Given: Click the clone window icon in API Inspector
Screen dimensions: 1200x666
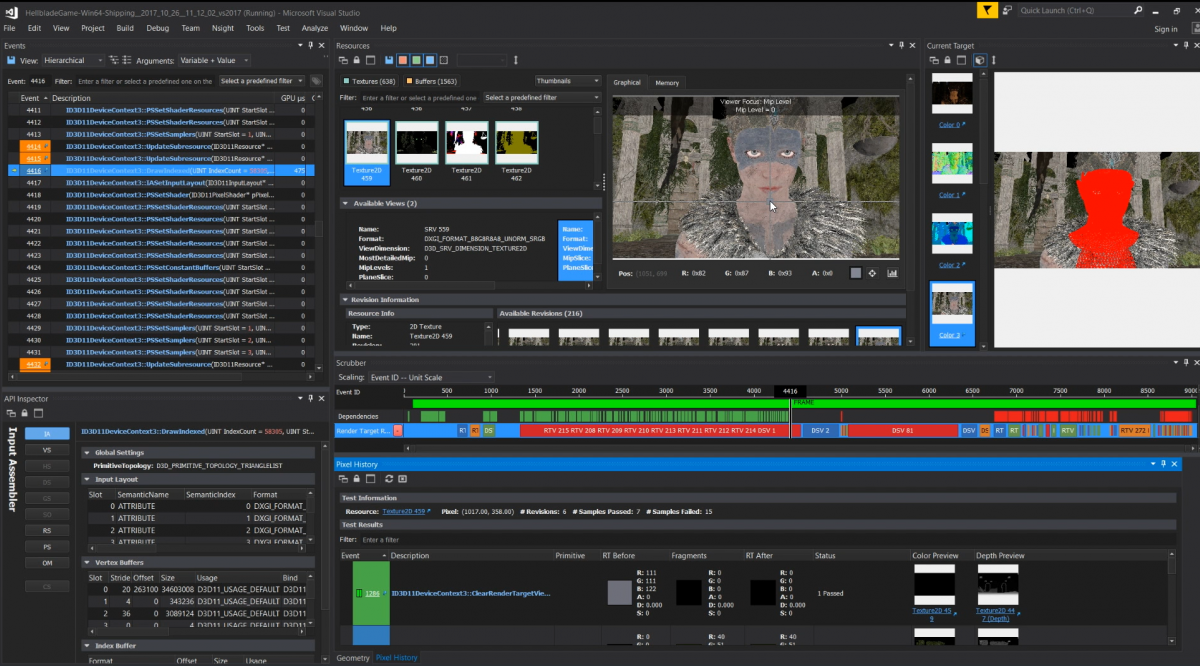Looking at the screenshot, I should 11,413.
